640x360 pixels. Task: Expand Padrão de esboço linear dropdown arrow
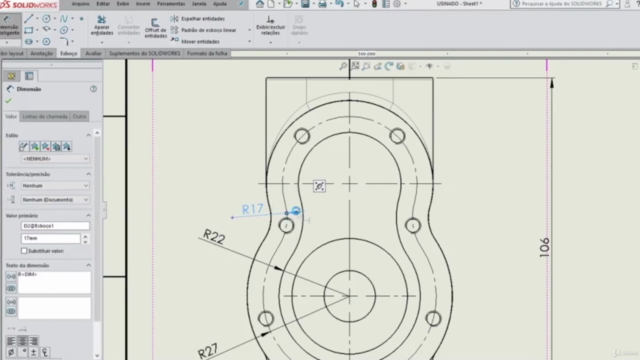[249, 30]
